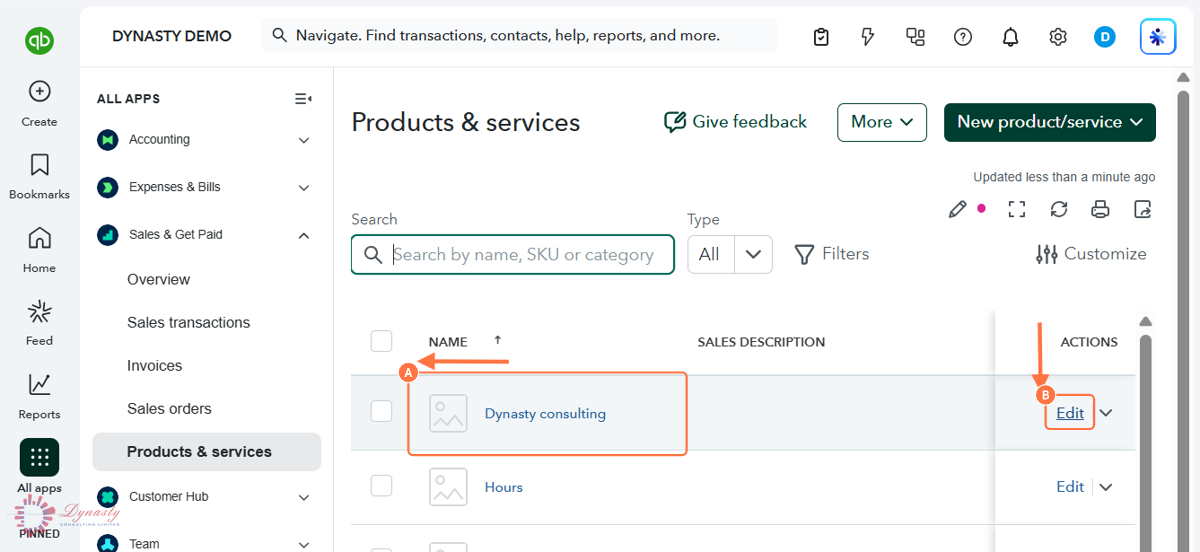Open actions arrow for Dynasty consulting
This screenshot has width=1200, height=552.
[1106, 413]
